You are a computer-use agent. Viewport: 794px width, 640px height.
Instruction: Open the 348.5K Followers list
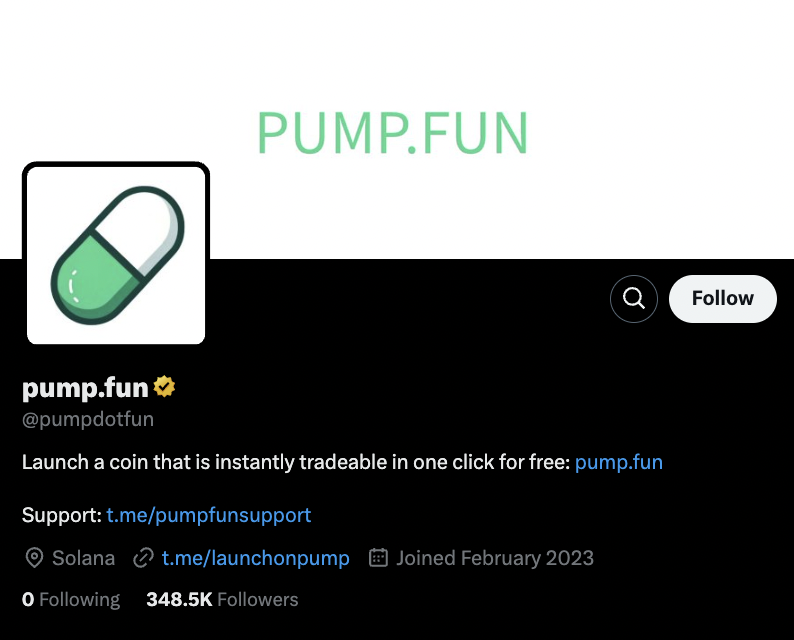222,600
